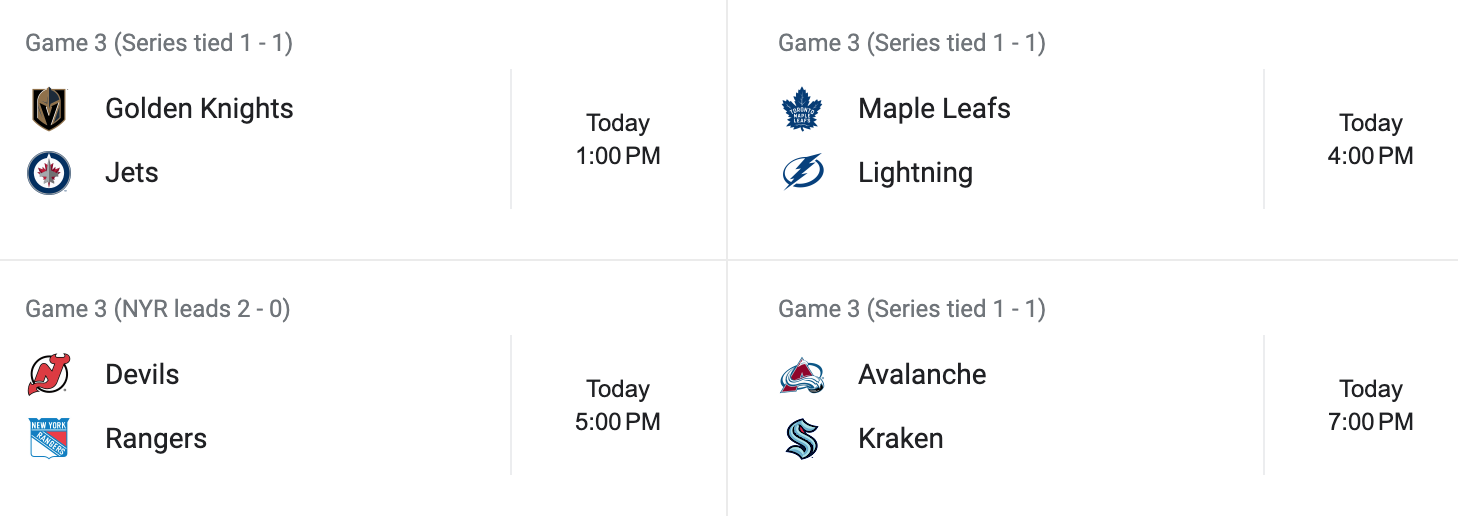The image size is (1458, 516).
Task: Click the Winnipeg Jets team logo
Action: point(48,173)
